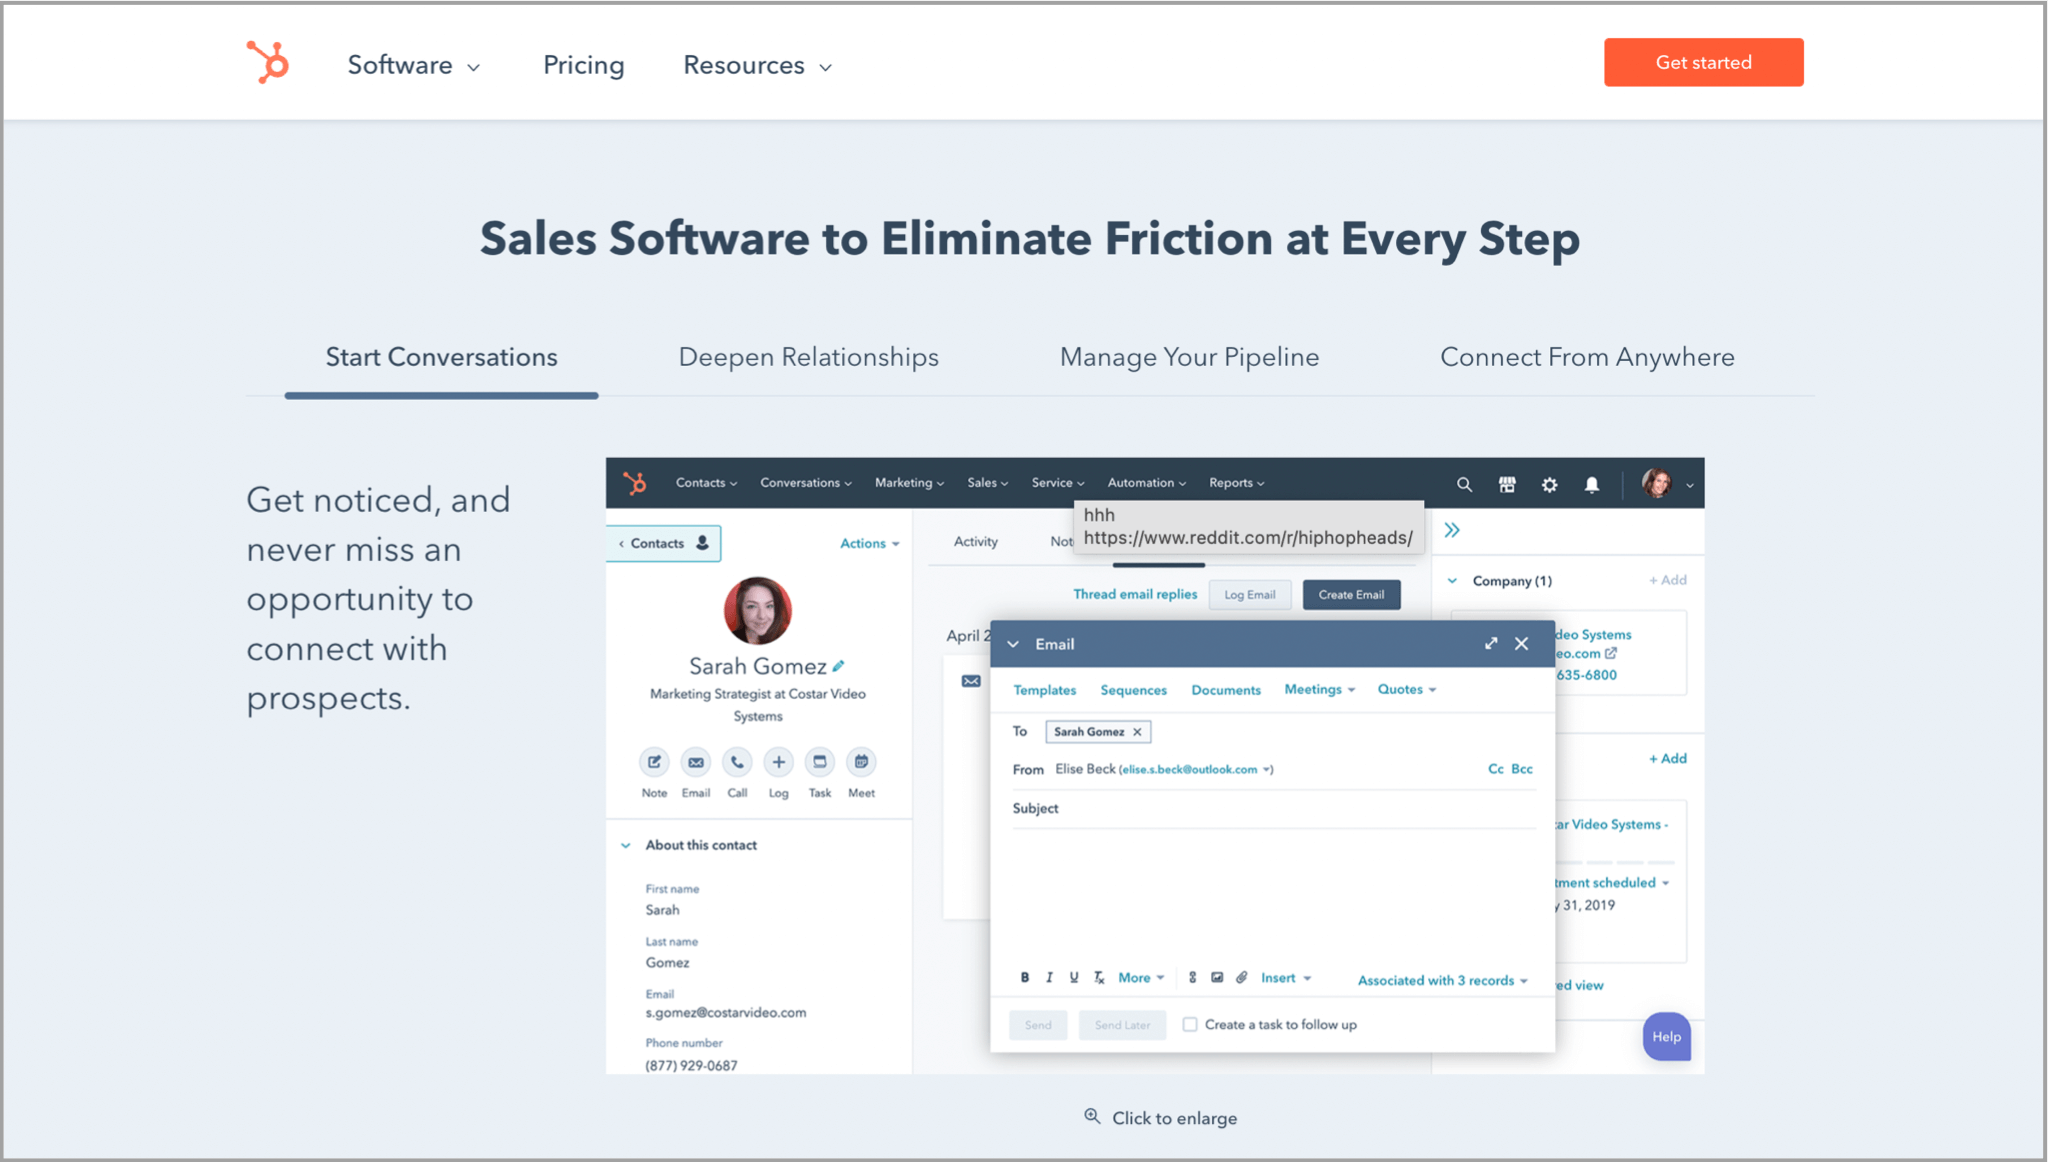The image size is (2048, 1162).
Task: Click the Call phone icon
Action: point(737,762)
